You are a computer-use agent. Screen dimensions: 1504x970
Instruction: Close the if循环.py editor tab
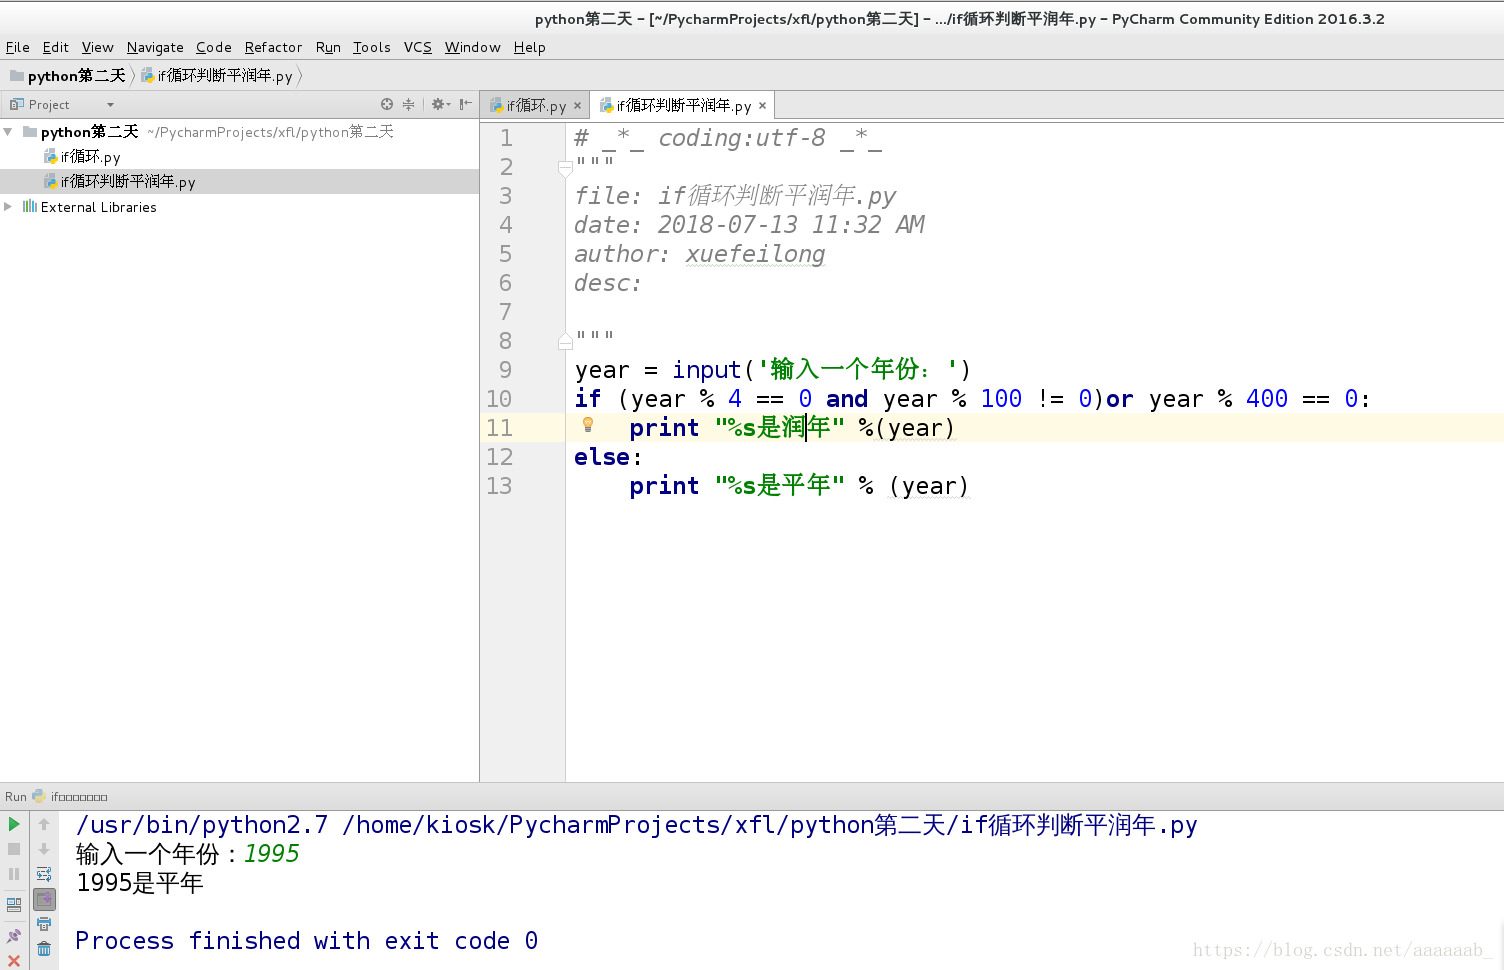coord(577,106)
